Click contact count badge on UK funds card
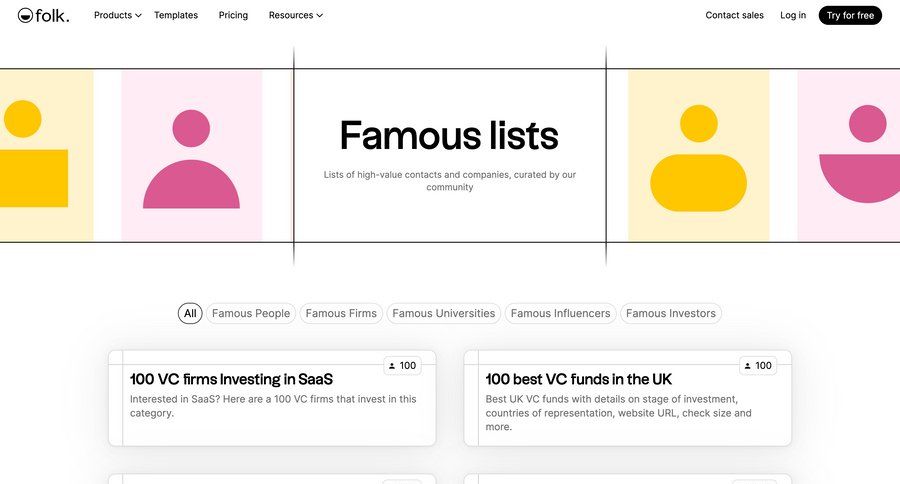This screenshot has width=900, height=484. pos(757,366)
